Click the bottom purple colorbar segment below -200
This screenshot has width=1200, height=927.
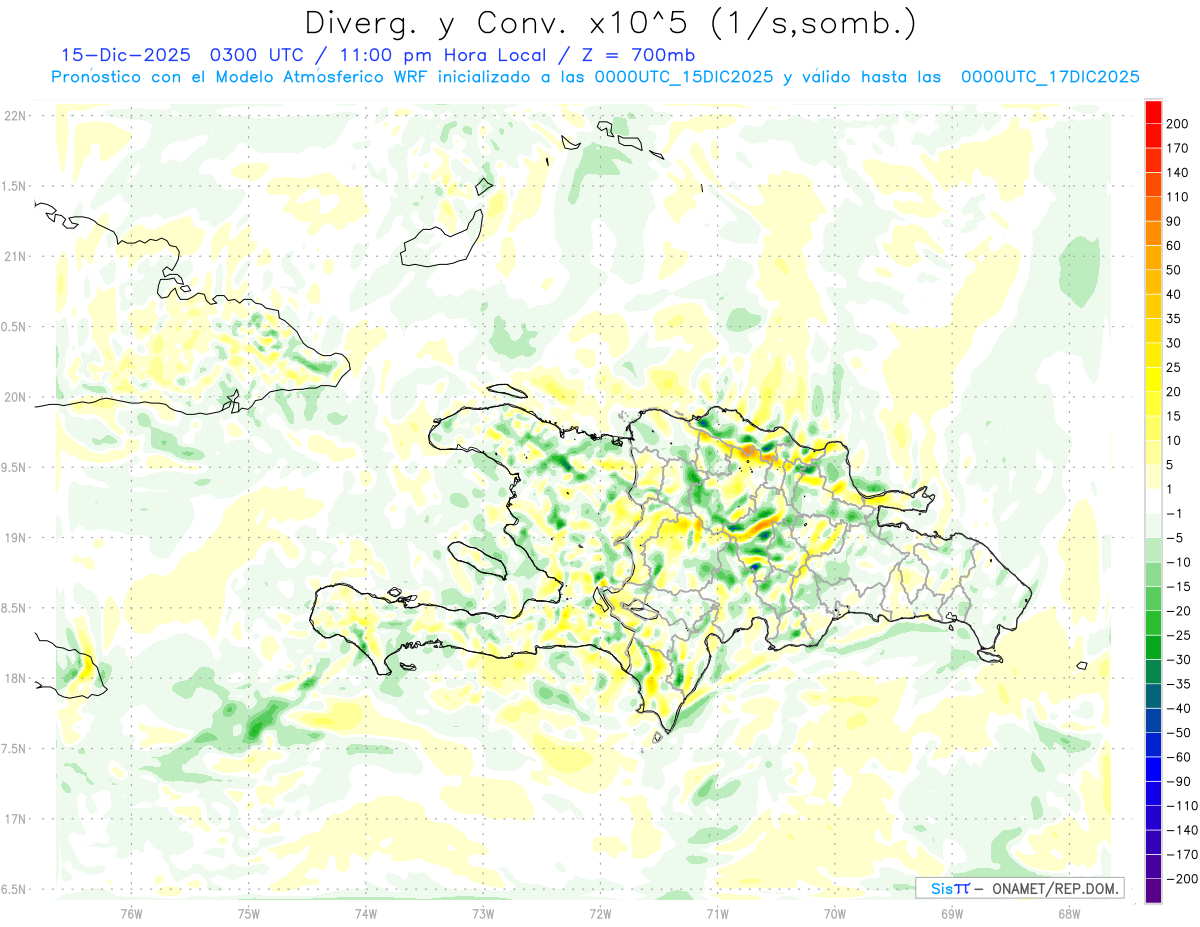coord(1153,892)
